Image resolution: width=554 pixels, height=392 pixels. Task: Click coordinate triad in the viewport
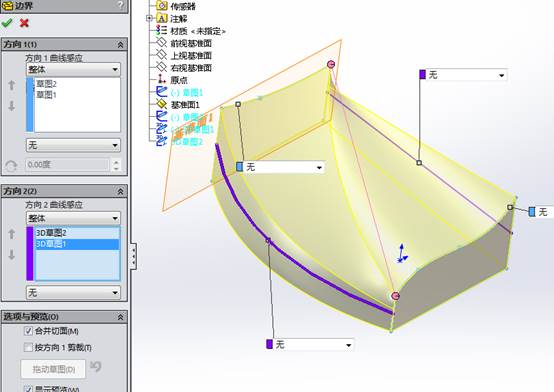coord(402,253)
